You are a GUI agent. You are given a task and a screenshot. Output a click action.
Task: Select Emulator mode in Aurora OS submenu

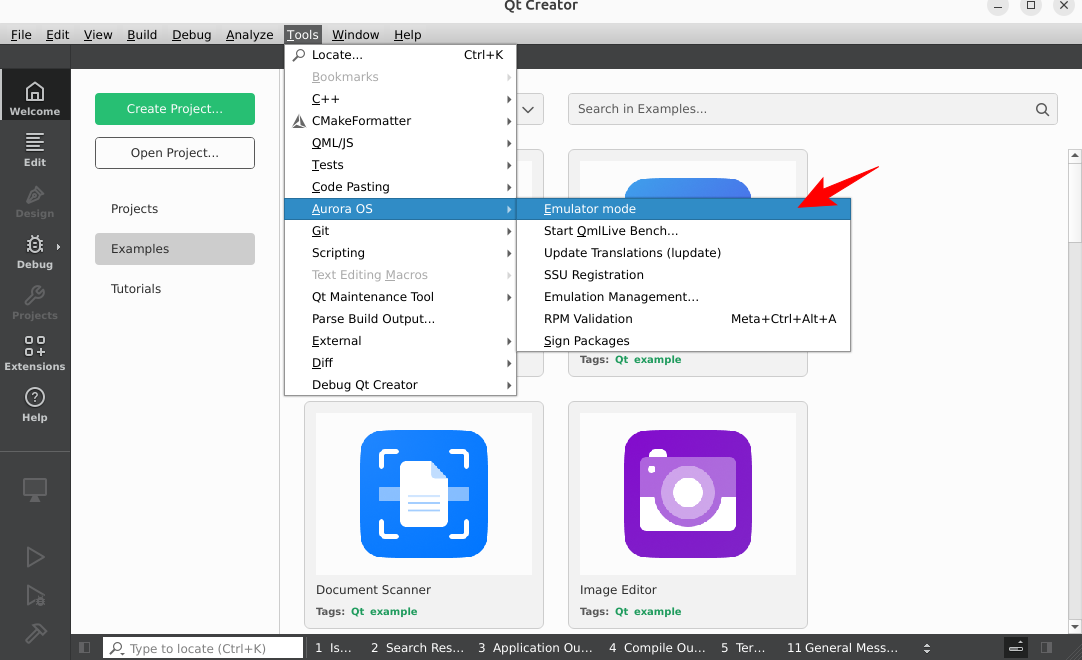tap(683, 208)
